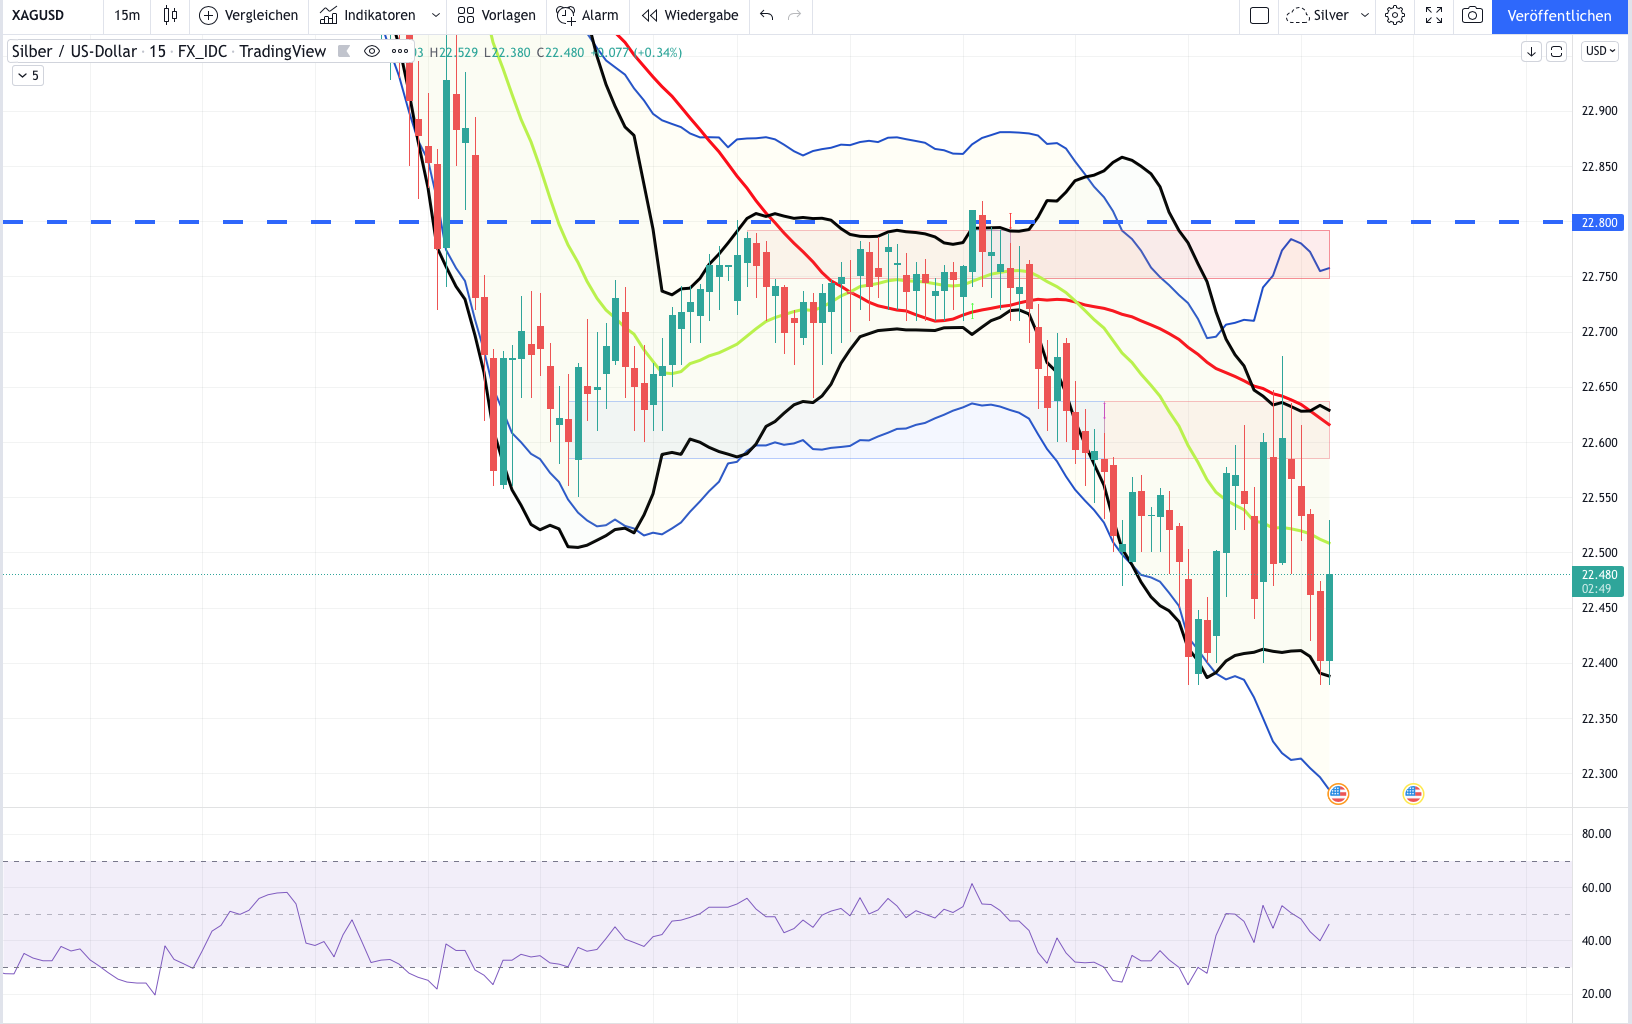Screen dimensions: 1632x1024
Task: Take a chart snapshot with the camera icon
Action: tap(1472, 15)
